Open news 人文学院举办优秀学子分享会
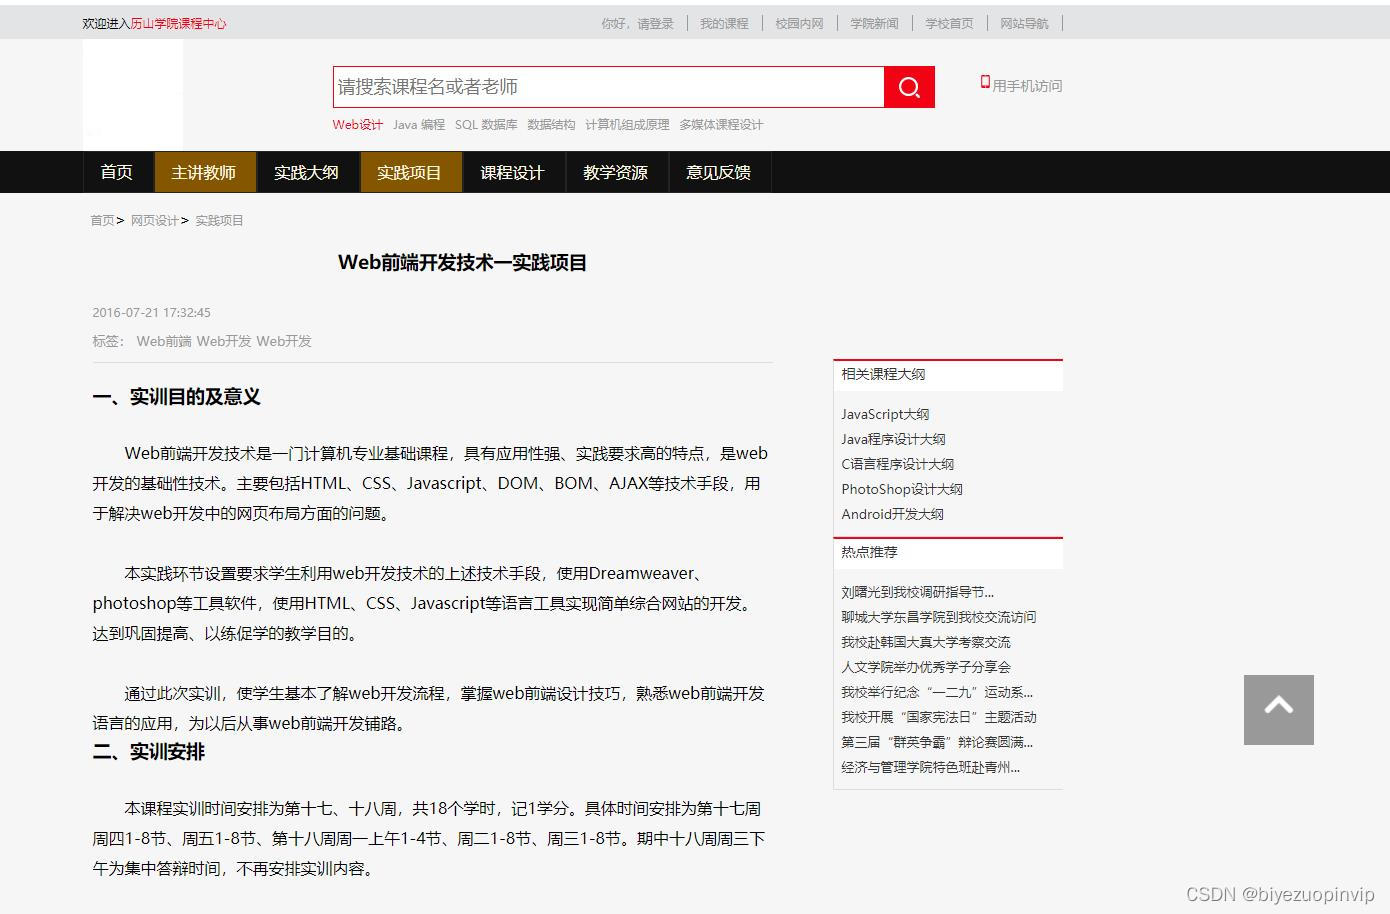The height and width of the screenshot is (914, 1390). (926, 667)
